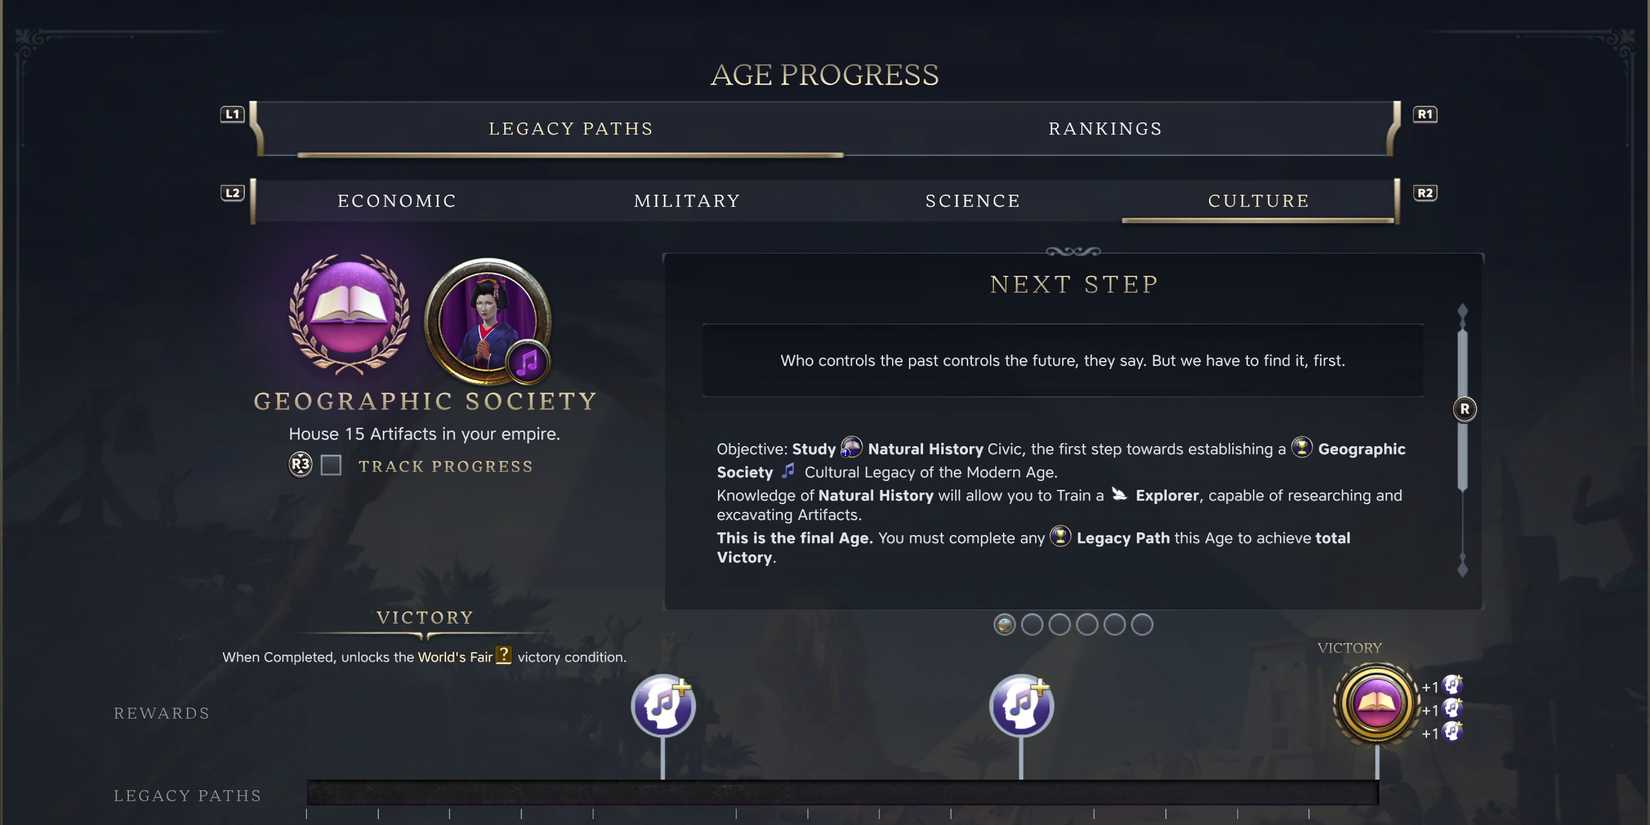Click the Next Step panel scrollbar thumb
This screenshot has height=825, width=1650.
pyautogui.click(x=1463, y=409)
